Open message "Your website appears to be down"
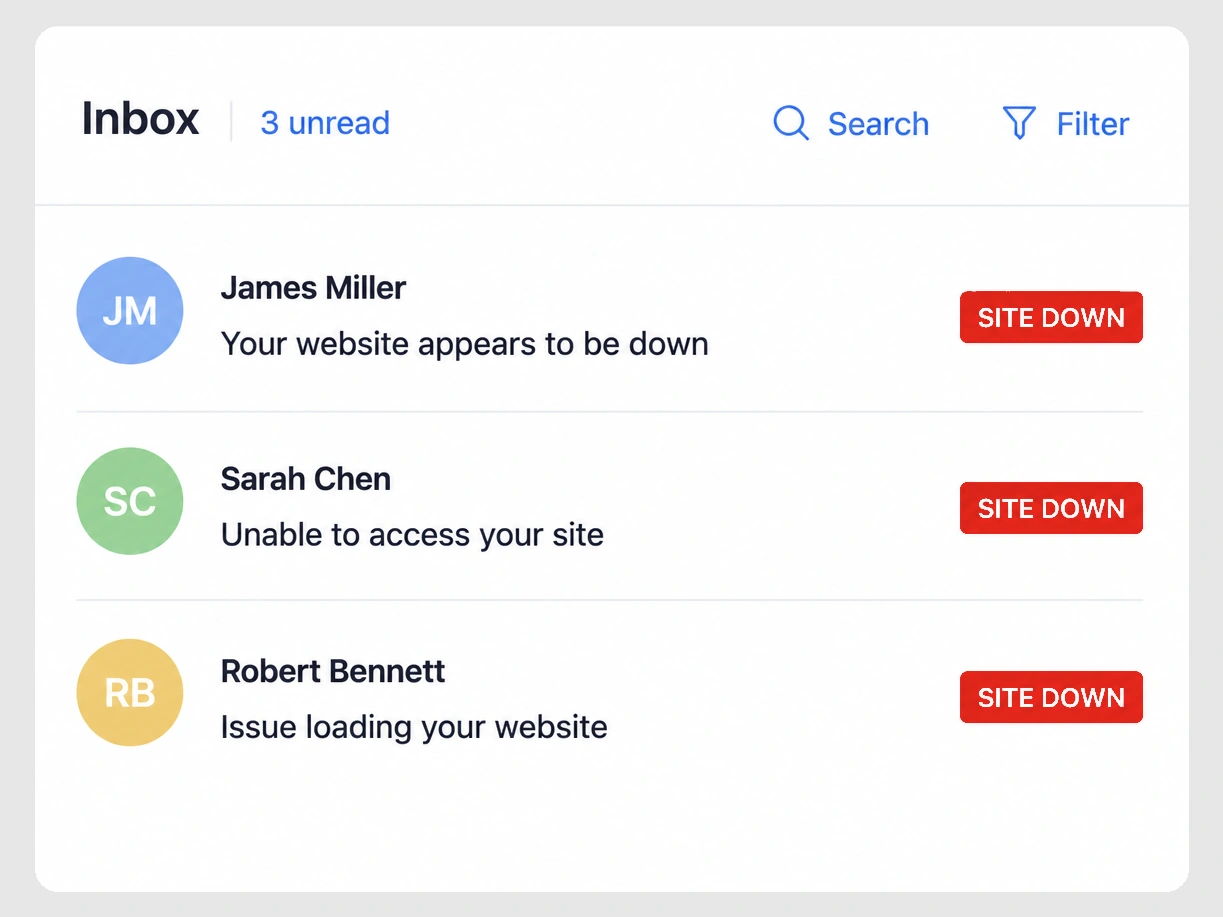The width and height of the screenshot is (1223, 917). 464,344
